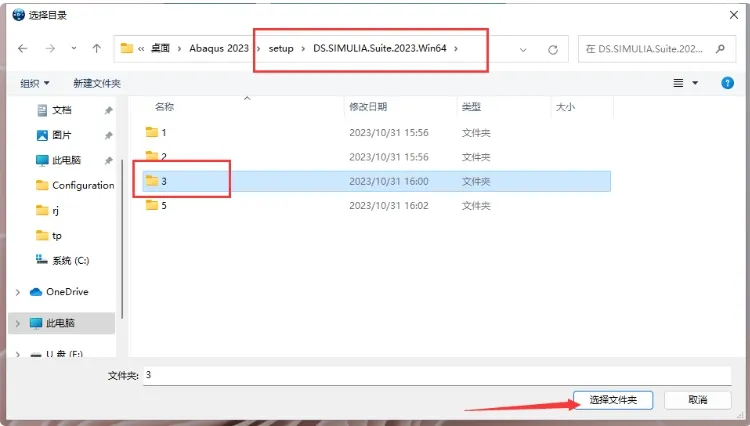The width and height of the screenshot is (750, 426).
Task: Expand the 此电脑 tree node
Action: 18,324
